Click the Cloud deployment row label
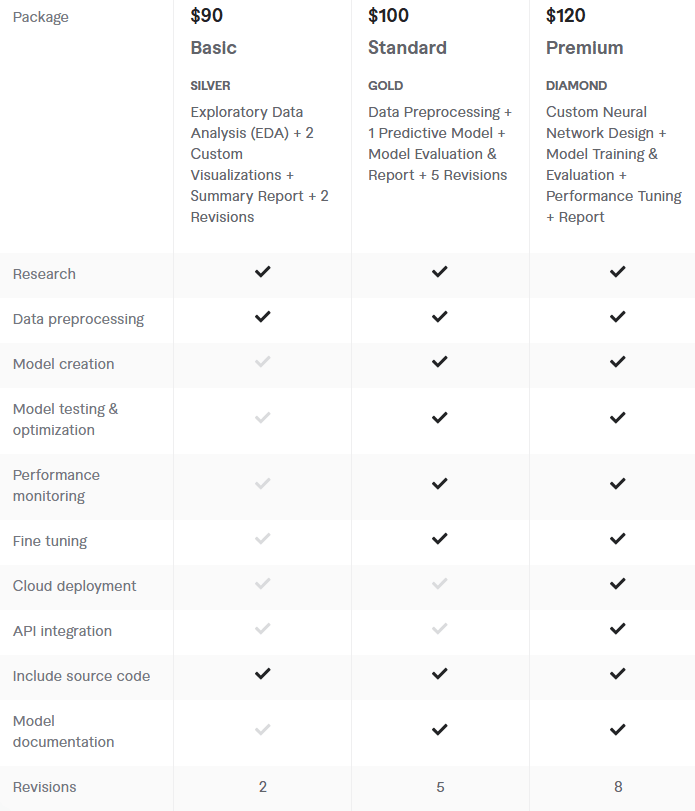 coord(75,586)
